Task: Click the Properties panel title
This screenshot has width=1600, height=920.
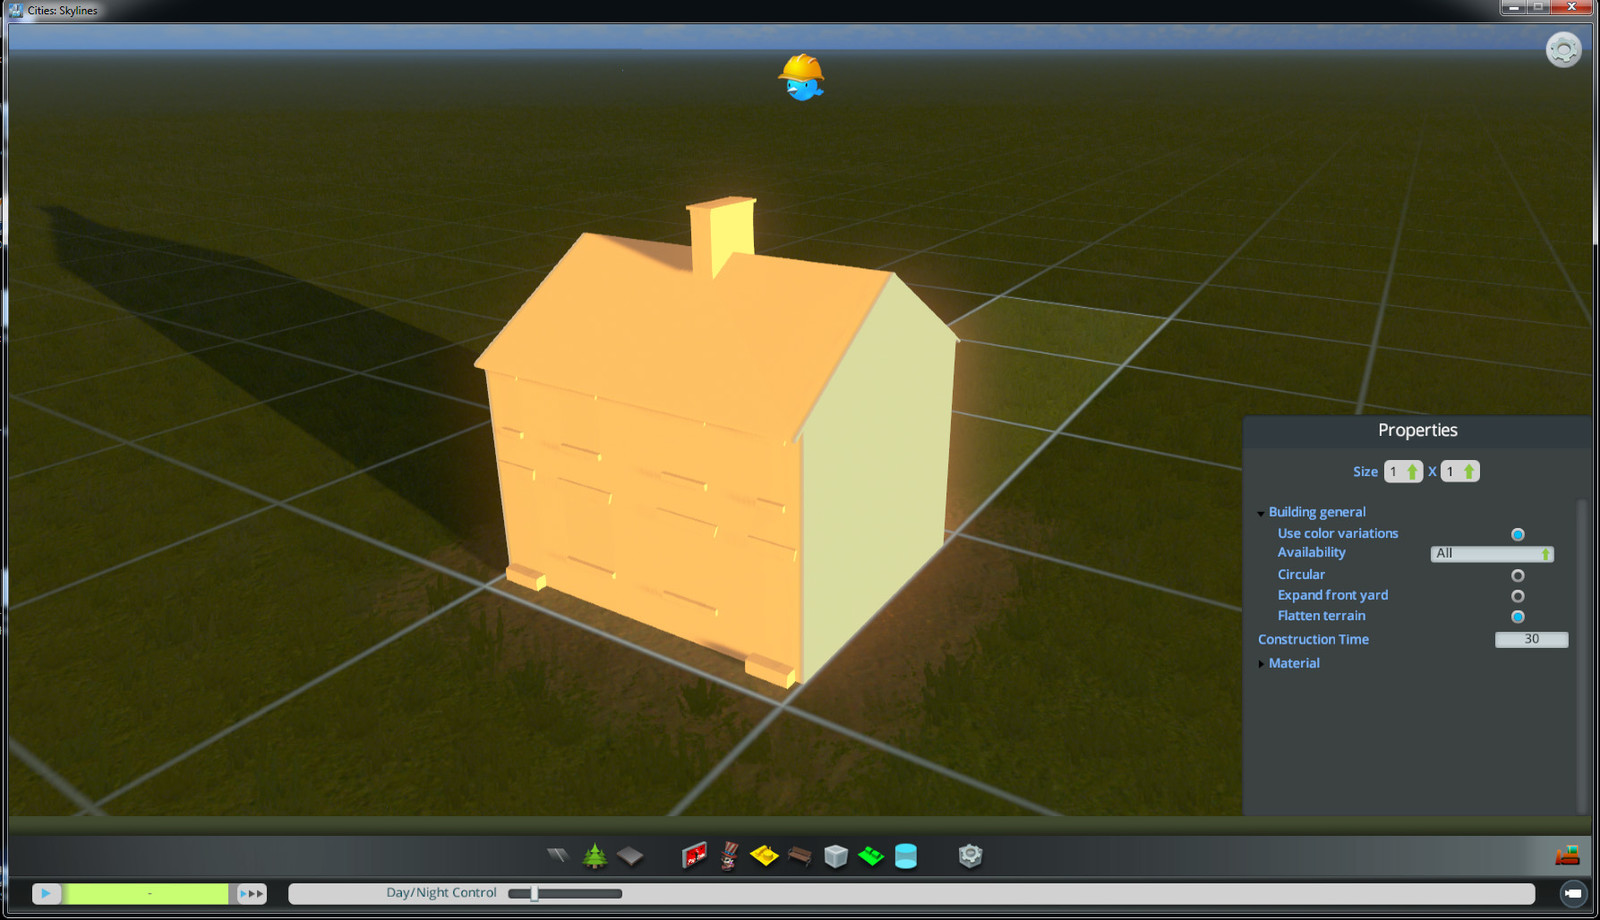Action: 1417,430
